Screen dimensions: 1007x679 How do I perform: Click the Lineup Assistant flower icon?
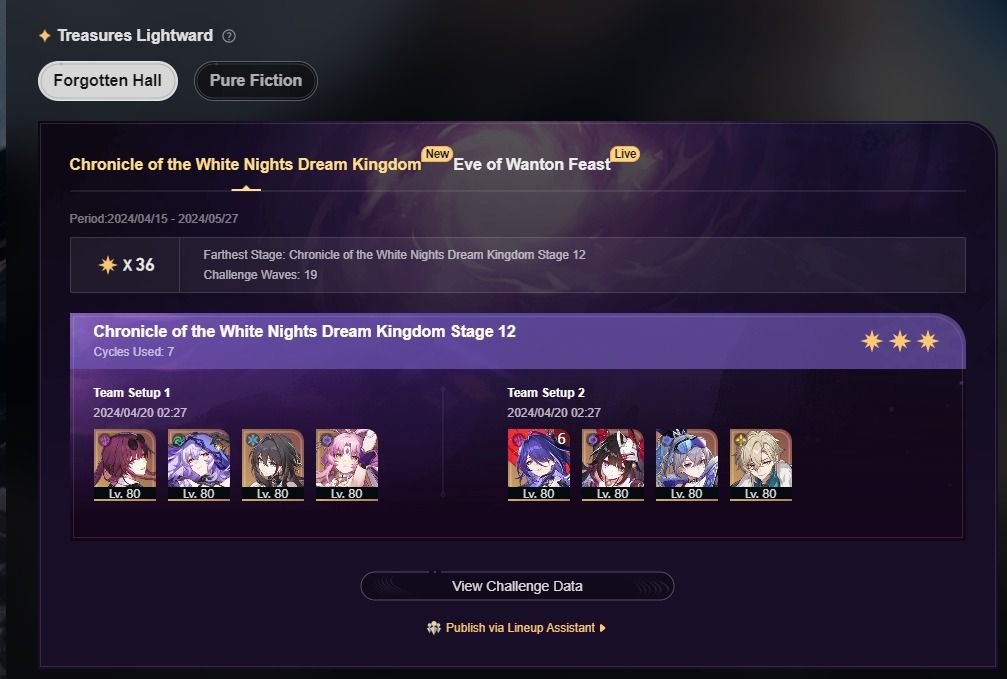433,628
